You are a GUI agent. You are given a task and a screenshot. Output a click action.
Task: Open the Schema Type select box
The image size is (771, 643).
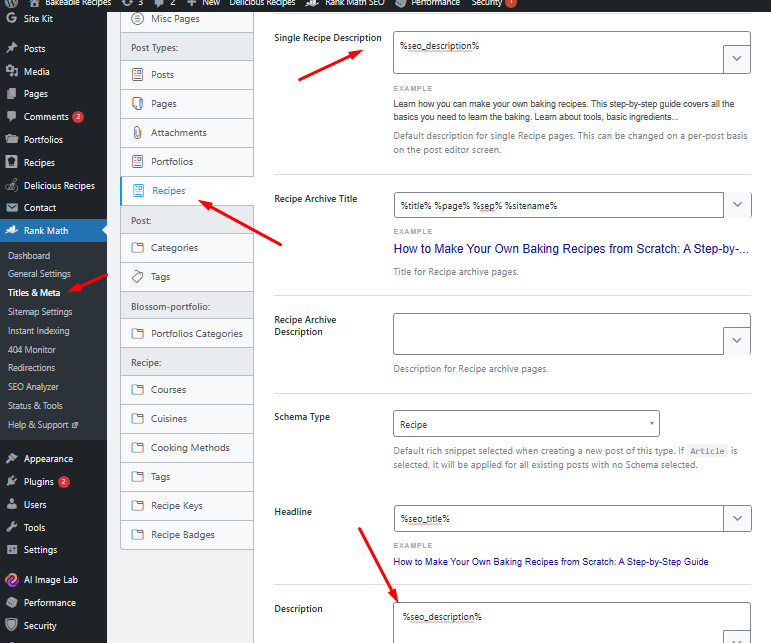pyautogui.click(x=526, y=424)
